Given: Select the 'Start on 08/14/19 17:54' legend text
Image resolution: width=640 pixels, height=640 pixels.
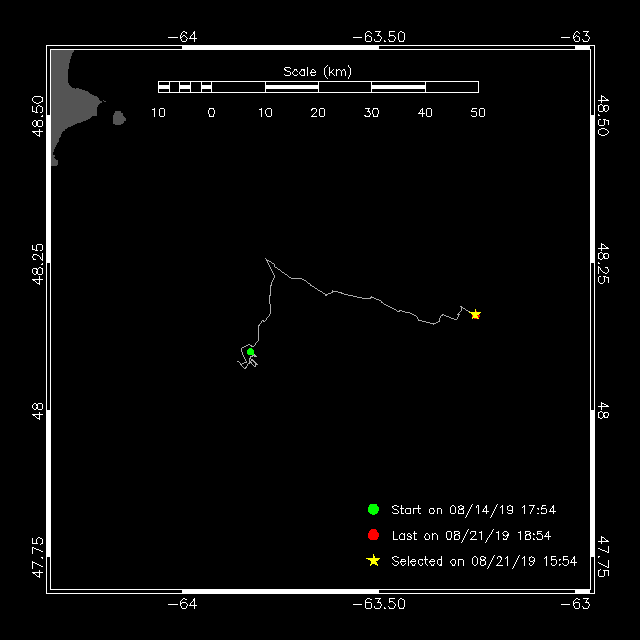Looking at the screenshot, I should click(473, 510).
